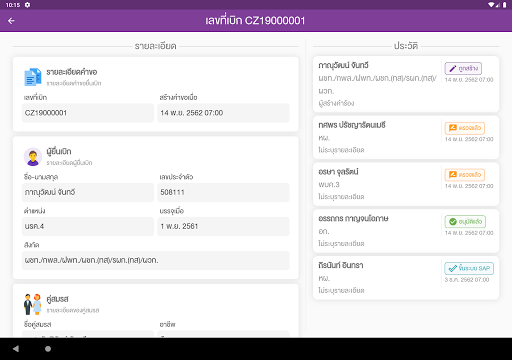The height and width of the screenshot is (360, 512).
Task: Click the department affiliation field
Action: coord(156,260)
